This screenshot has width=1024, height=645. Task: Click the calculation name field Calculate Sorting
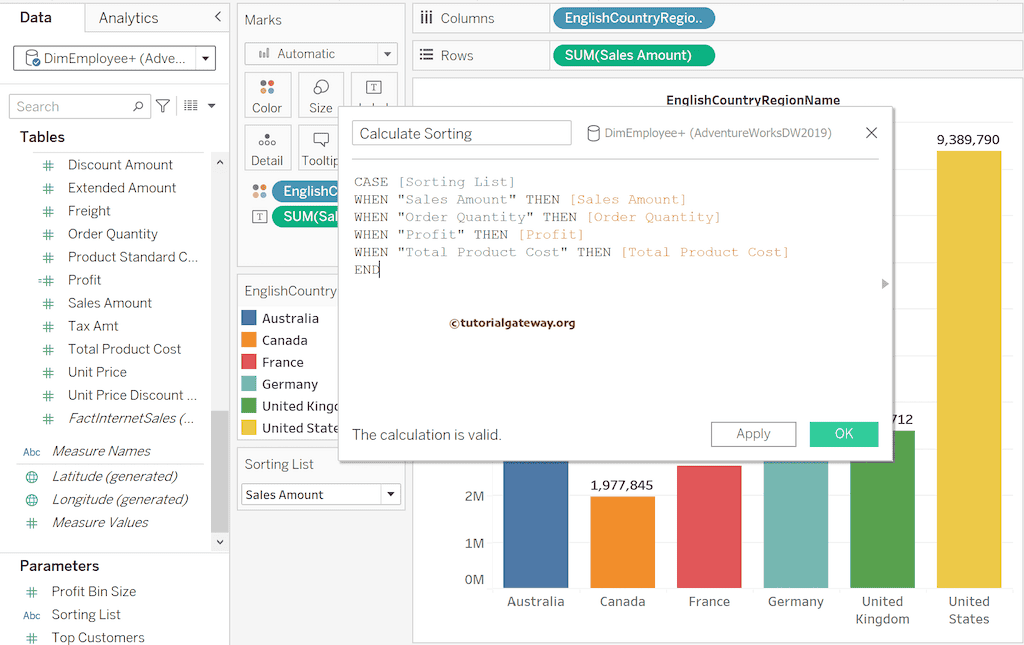(461, 133)
